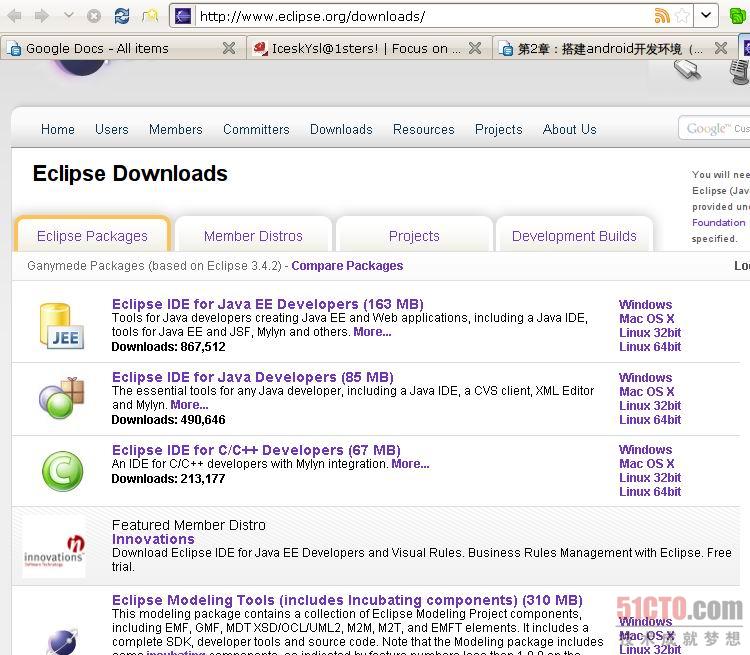Download Java EE package for Windows
The height and width of the screenshot is (655, 750).
click(x=645, y=304)
